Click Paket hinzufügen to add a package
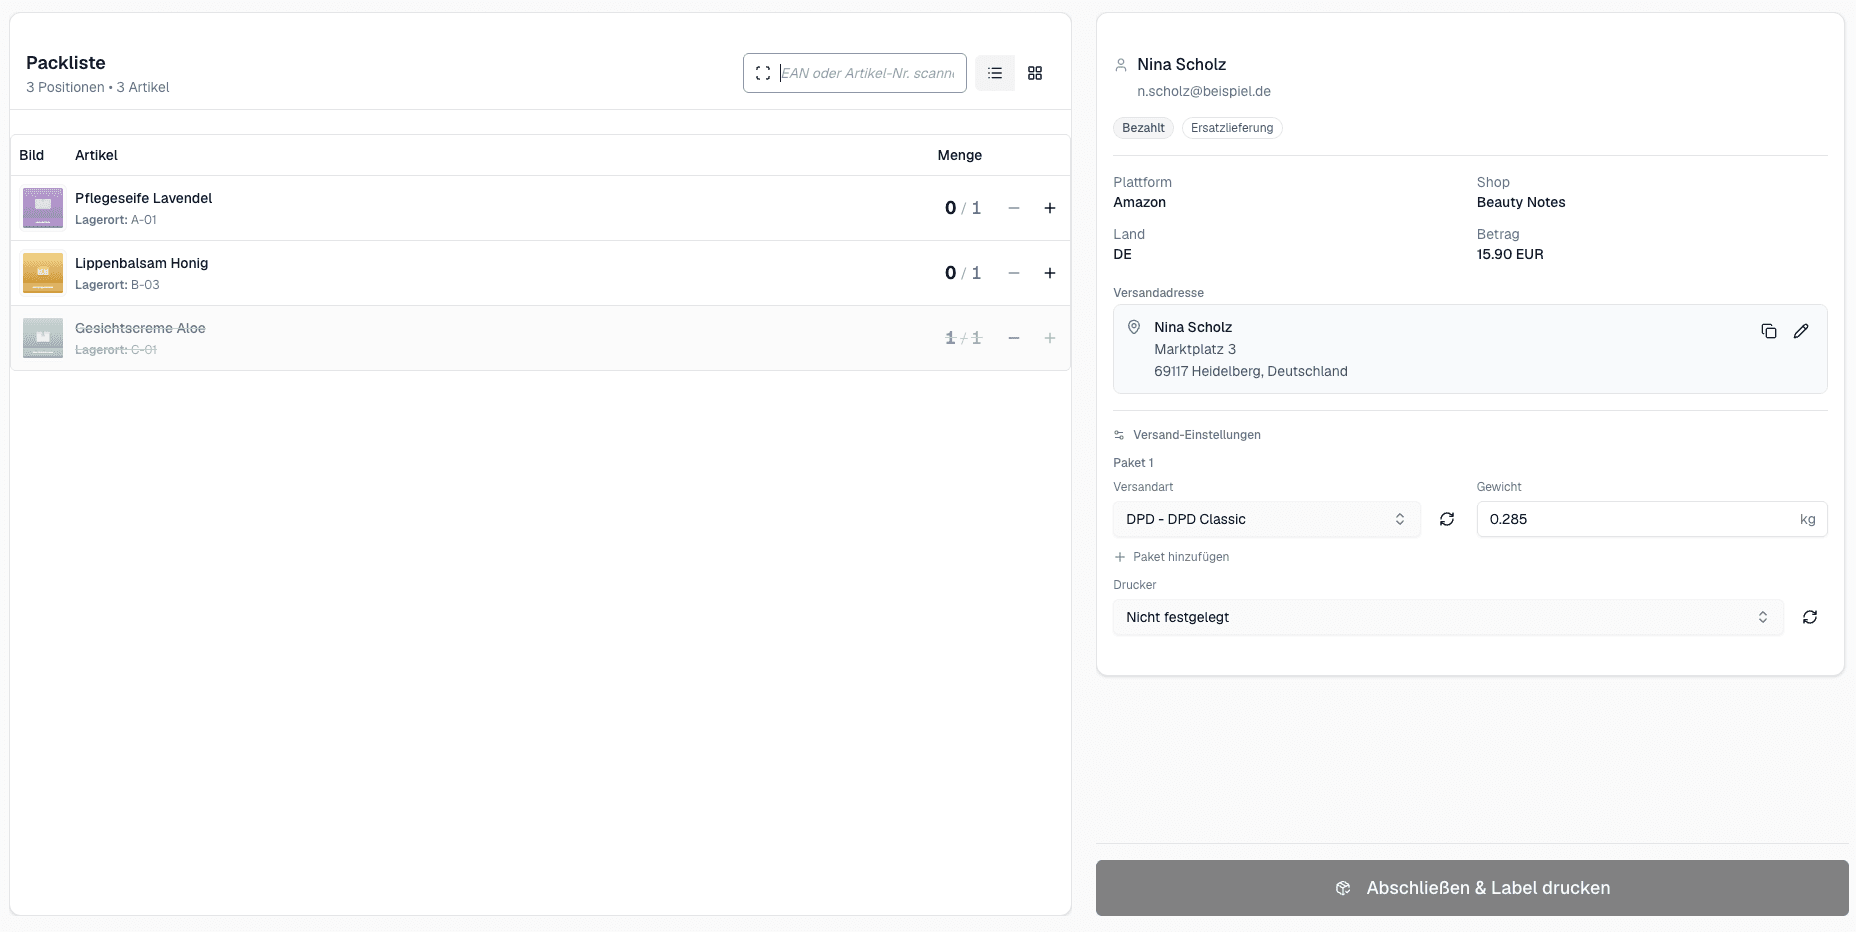 (1172, 557)
